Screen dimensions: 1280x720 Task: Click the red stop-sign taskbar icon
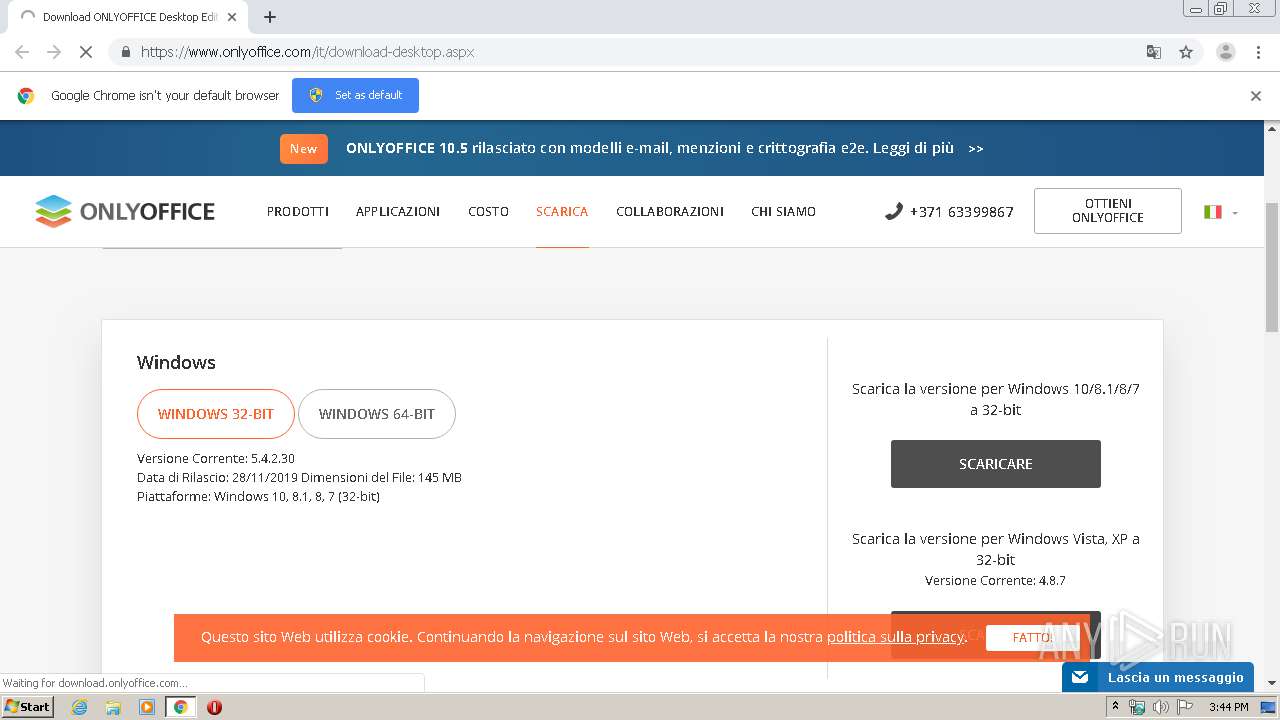click(x=214, y=707)
